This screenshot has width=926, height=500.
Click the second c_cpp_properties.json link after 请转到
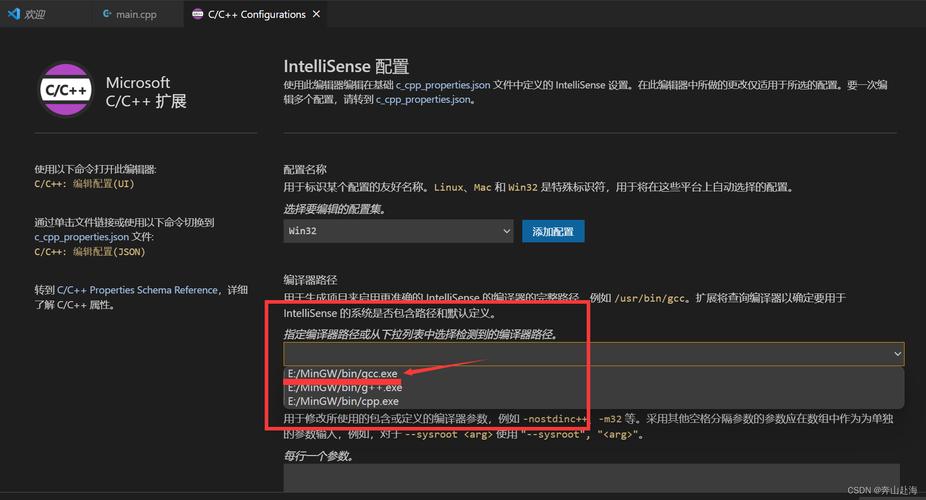(423, 99)
